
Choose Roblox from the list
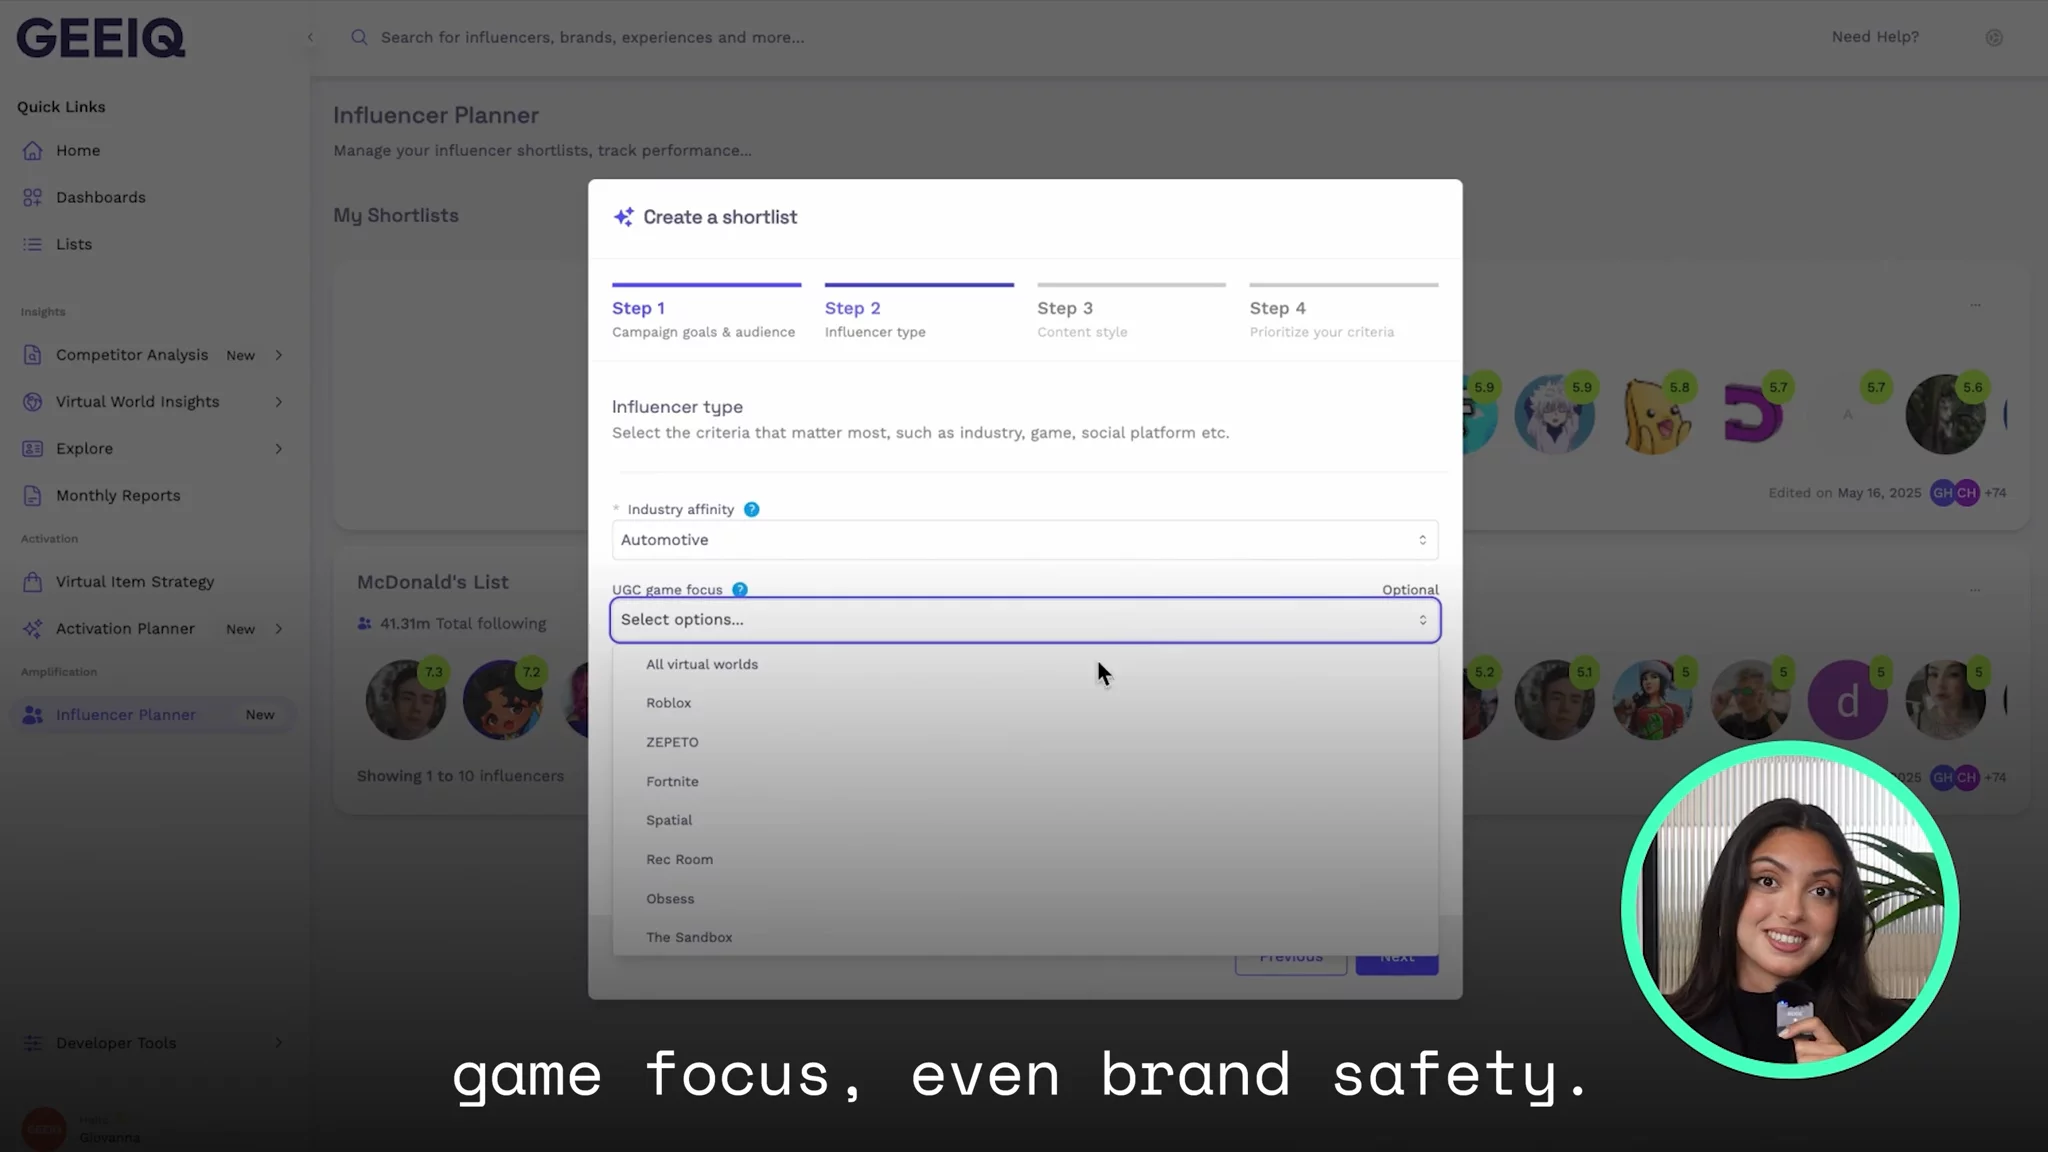1025,703
